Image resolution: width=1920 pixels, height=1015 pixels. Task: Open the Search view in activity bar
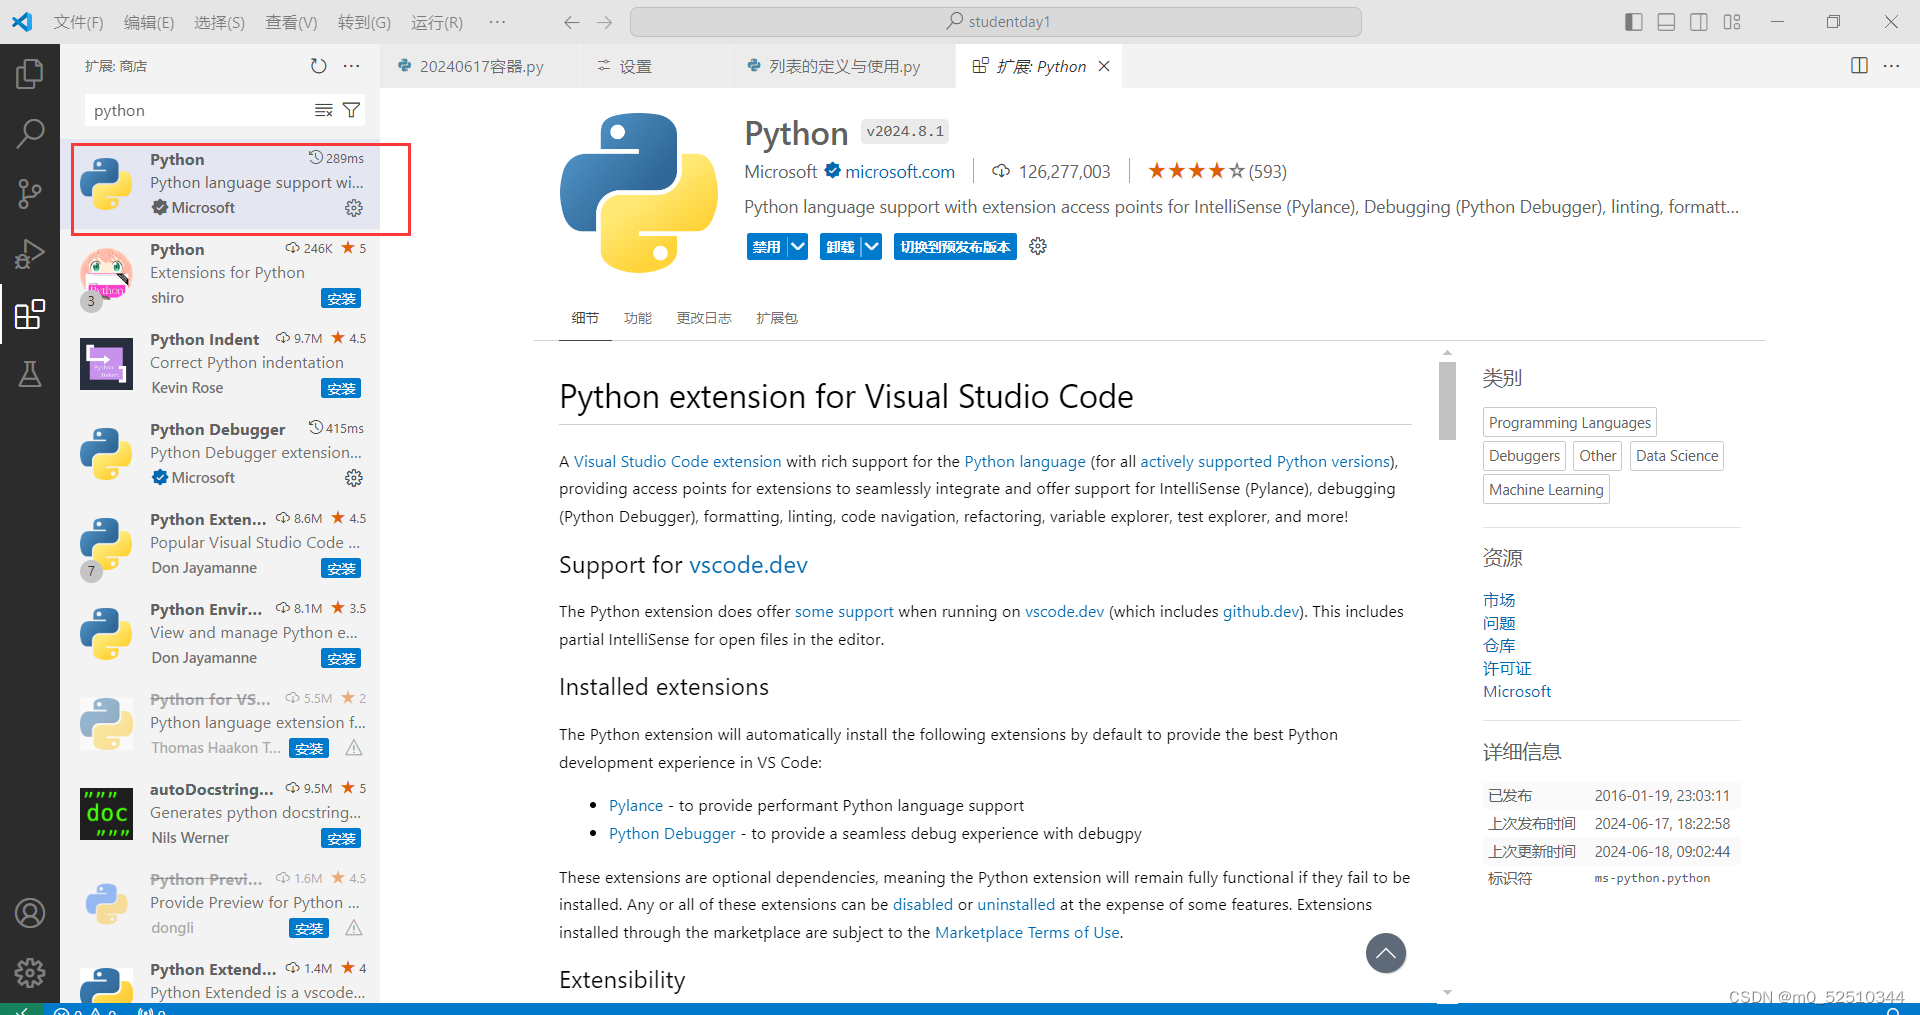coord(30,132)
